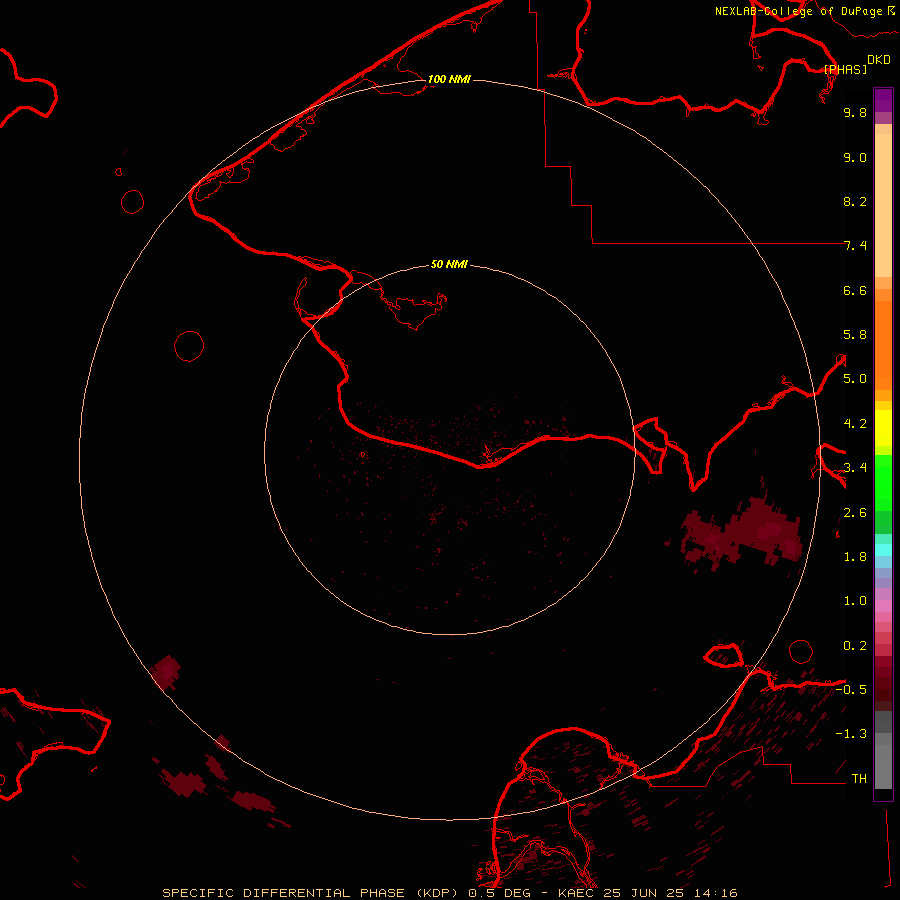Viewport: 900px width, 900px height.
Task: Click the 0.2 scale value label
Action: [855, 646]
